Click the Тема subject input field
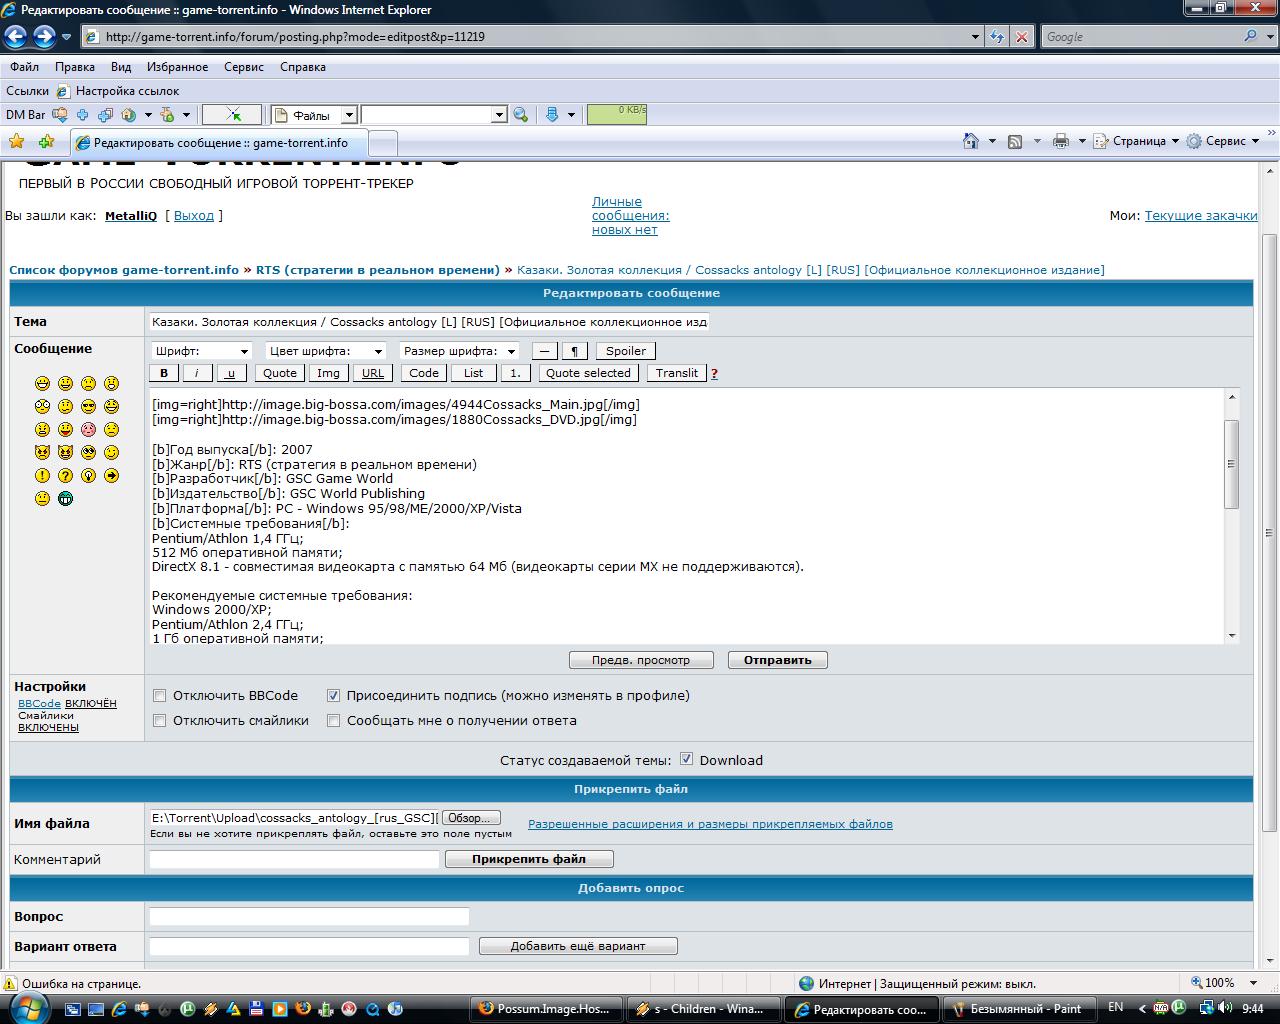 [x=429, y=322]
